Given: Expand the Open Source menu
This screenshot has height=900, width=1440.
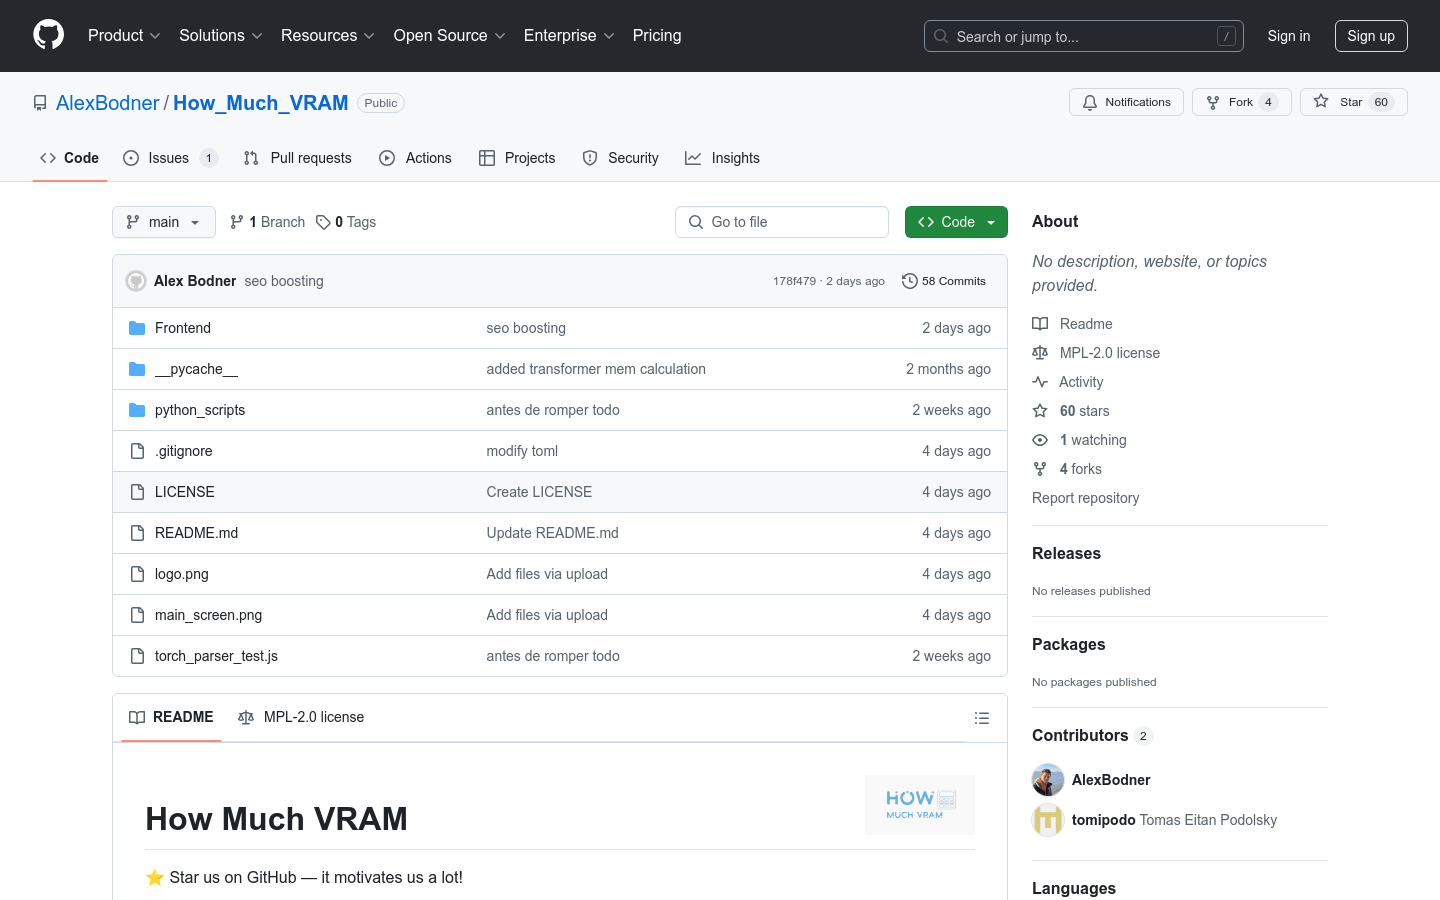Looking at the screenshot, I should [449, 36].
